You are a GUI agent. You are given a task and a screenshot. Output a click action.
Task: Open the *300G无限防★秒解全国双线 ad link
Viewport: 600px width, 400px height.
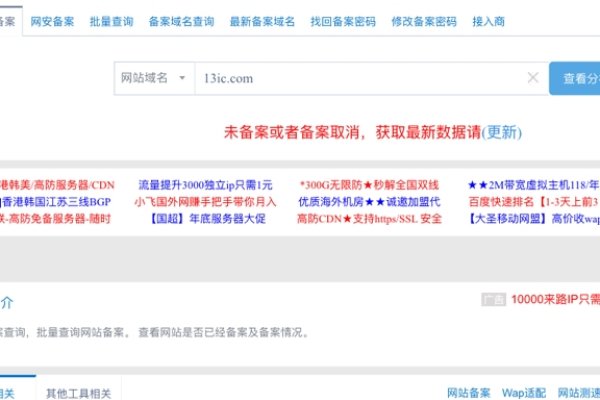pos(369,185)
